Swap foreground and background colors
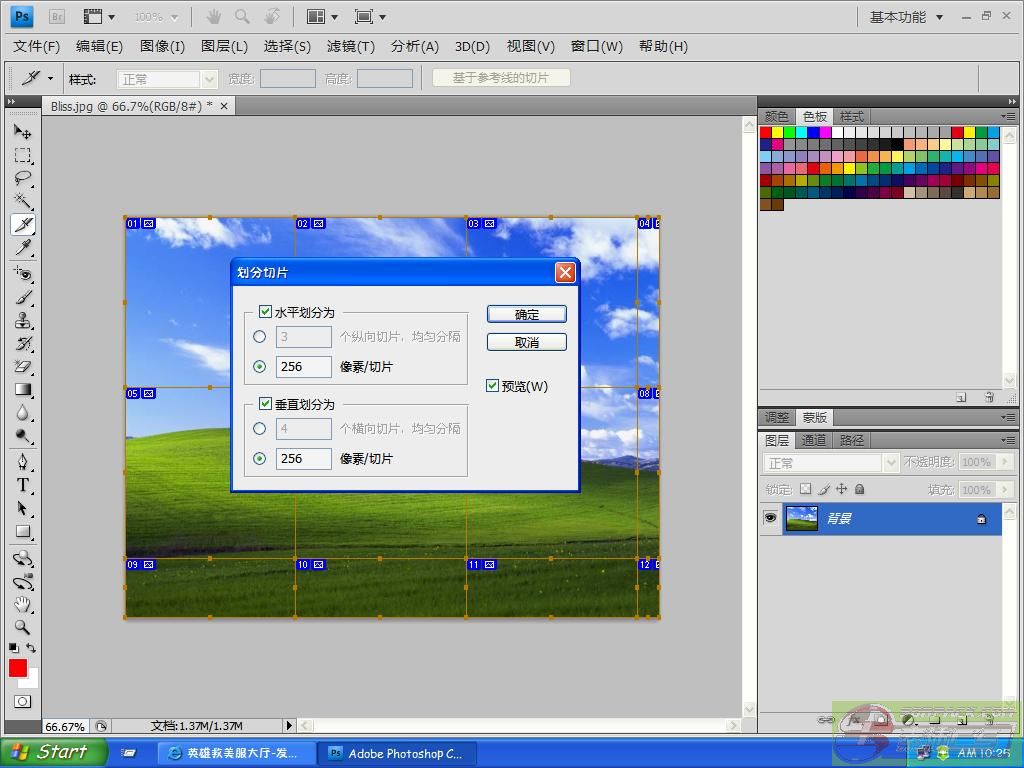Image resolution: width=1024 pixels, height=768 pixels. [x=31, y=648]
